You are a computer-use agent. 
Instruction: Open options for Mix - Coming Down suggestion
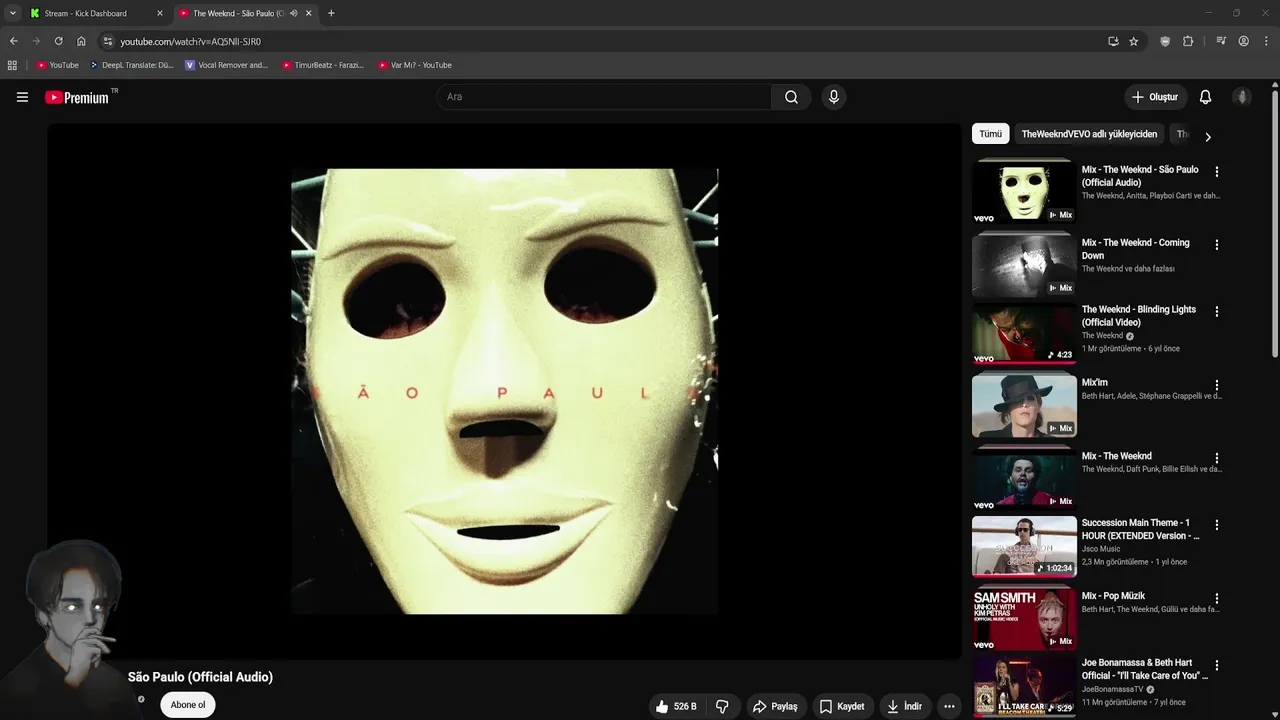tap(1216, 245)
